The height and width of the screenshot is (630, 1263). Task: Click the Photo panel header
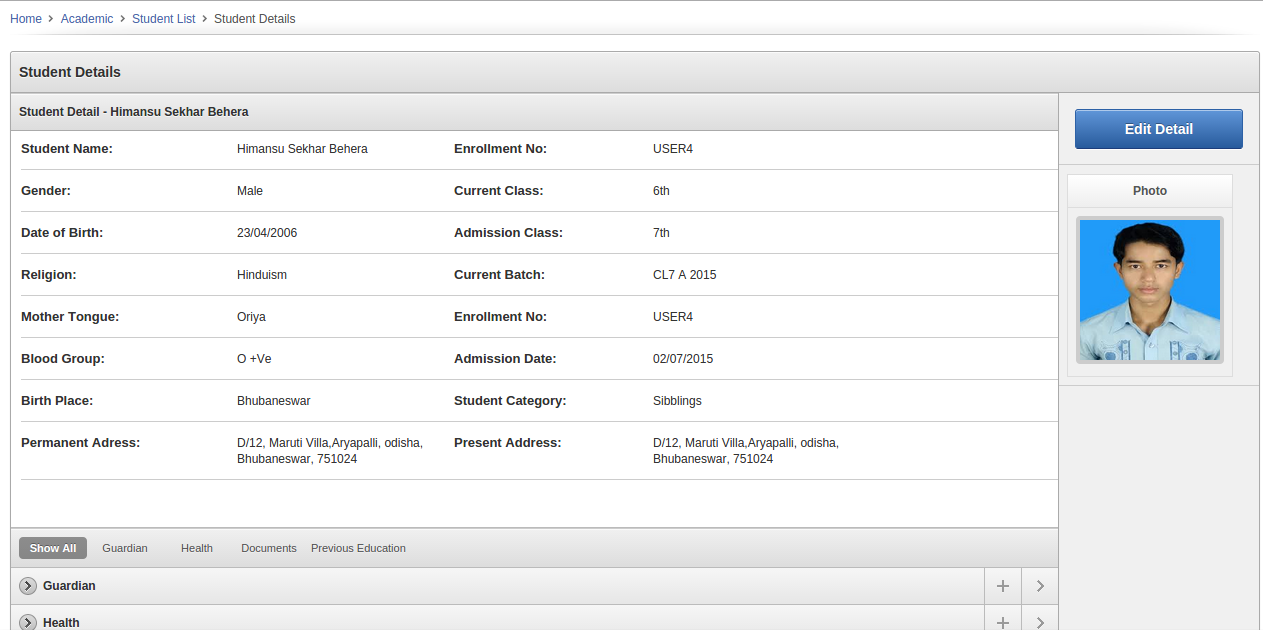(1149, 191)
